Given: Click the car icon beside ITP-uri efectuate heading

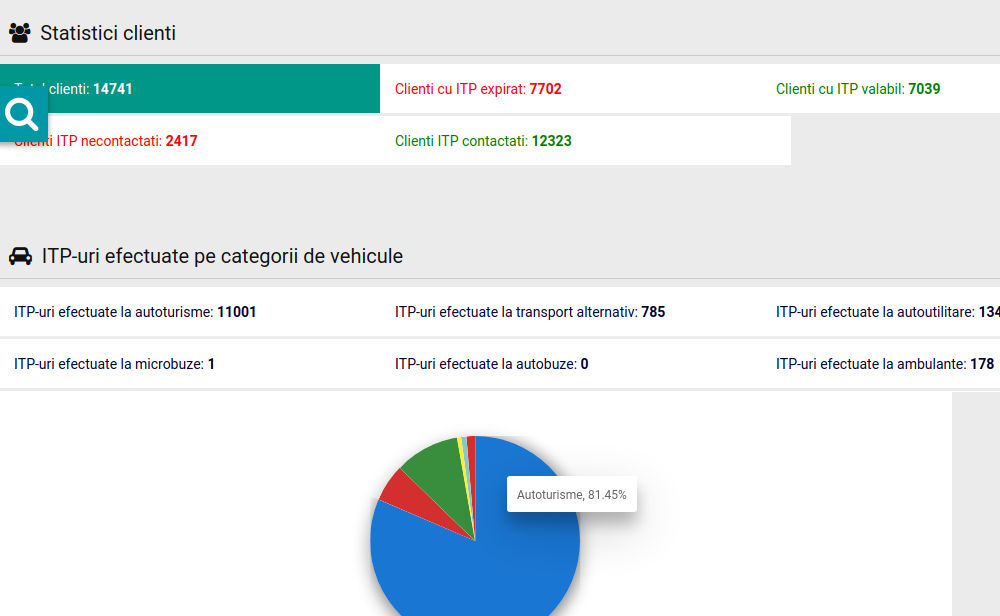Looking at the screenshot, I should coord(20,256).
